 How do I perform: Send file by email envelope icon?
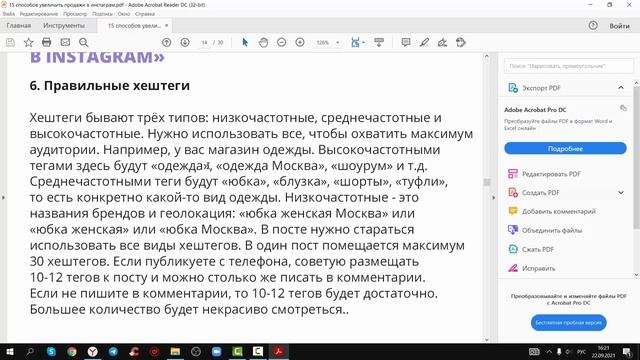pos(65,42)
